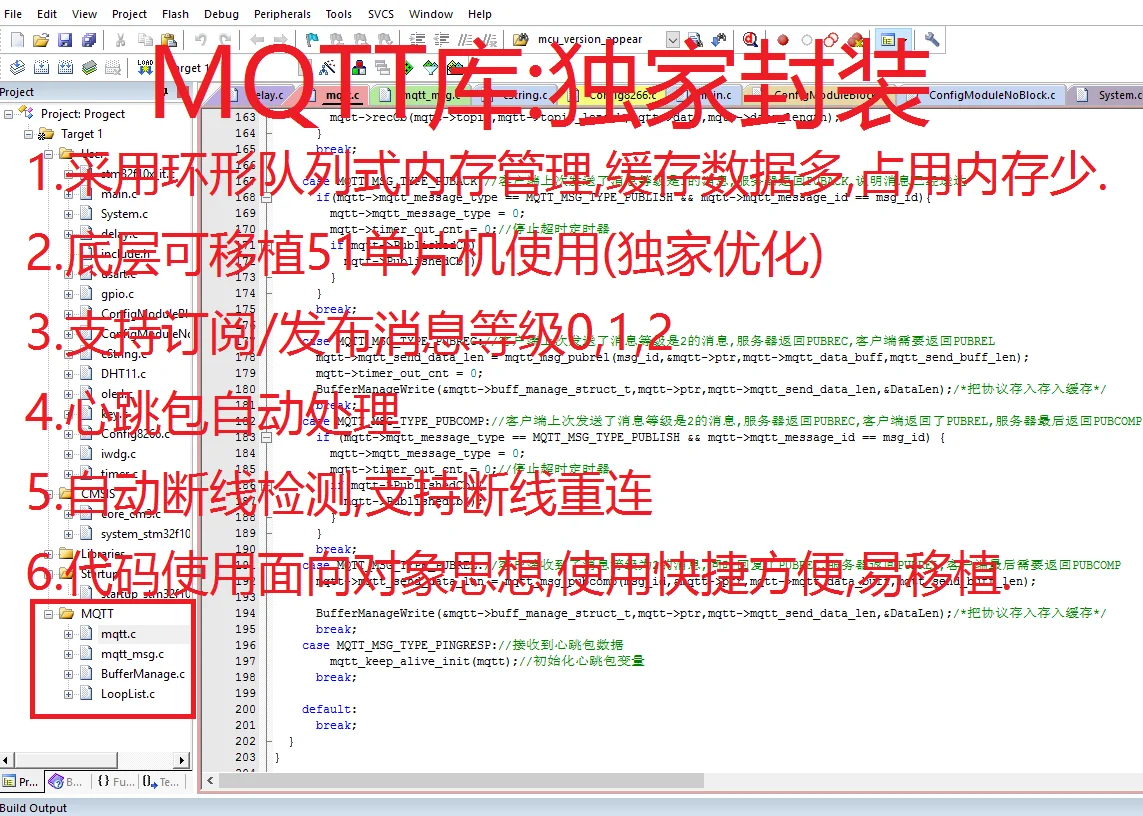The image size is (1143, 816).
Task: Click project pane scroll right arrow
Action: click(182, 761)
